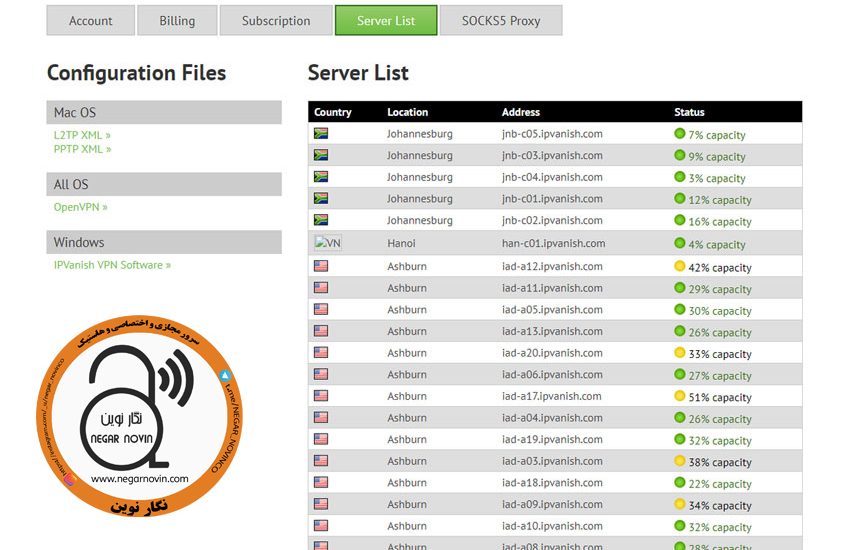Viewport: 850px width, 550px height.
Task: Select address iad-a06.ipvanish.com
Action: coord(552,375)
